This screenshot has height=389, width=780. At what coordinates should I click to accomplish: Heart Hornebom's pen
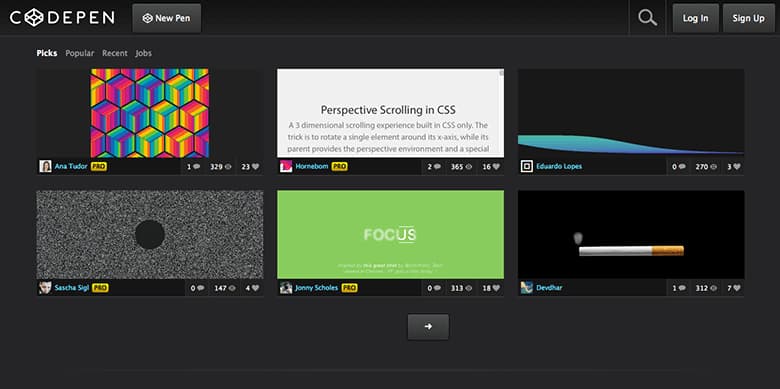(x=496, y=167)
